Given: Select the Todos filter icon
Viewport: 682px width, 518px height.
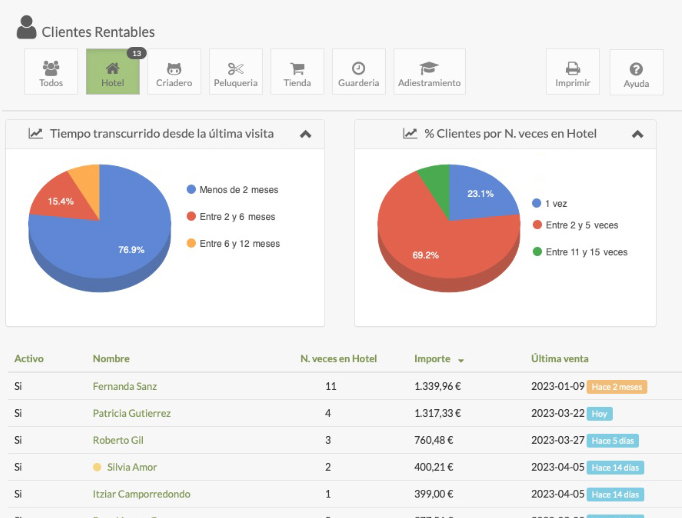Looking at the screenshot, I should point(50,72).
